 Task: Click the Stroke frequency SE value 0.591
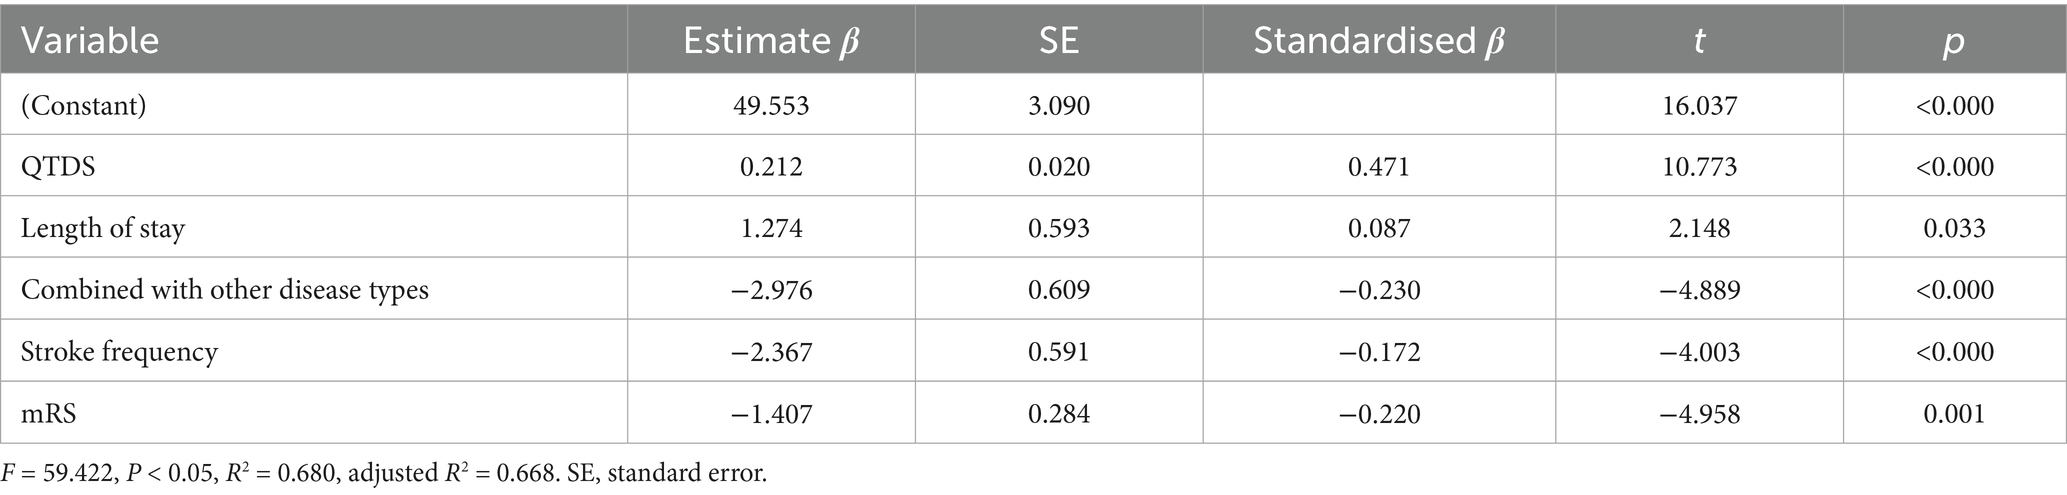tap(1058, 352)
